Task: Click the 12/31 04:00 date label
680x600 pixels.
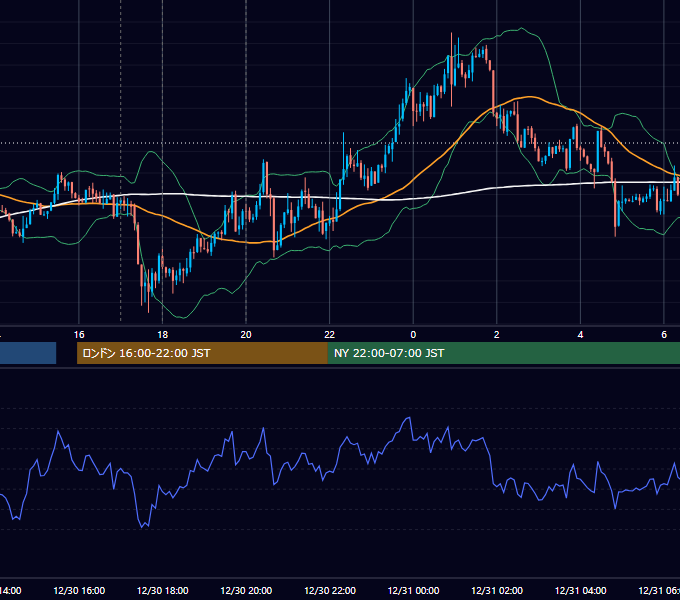Action: [581, 591]
